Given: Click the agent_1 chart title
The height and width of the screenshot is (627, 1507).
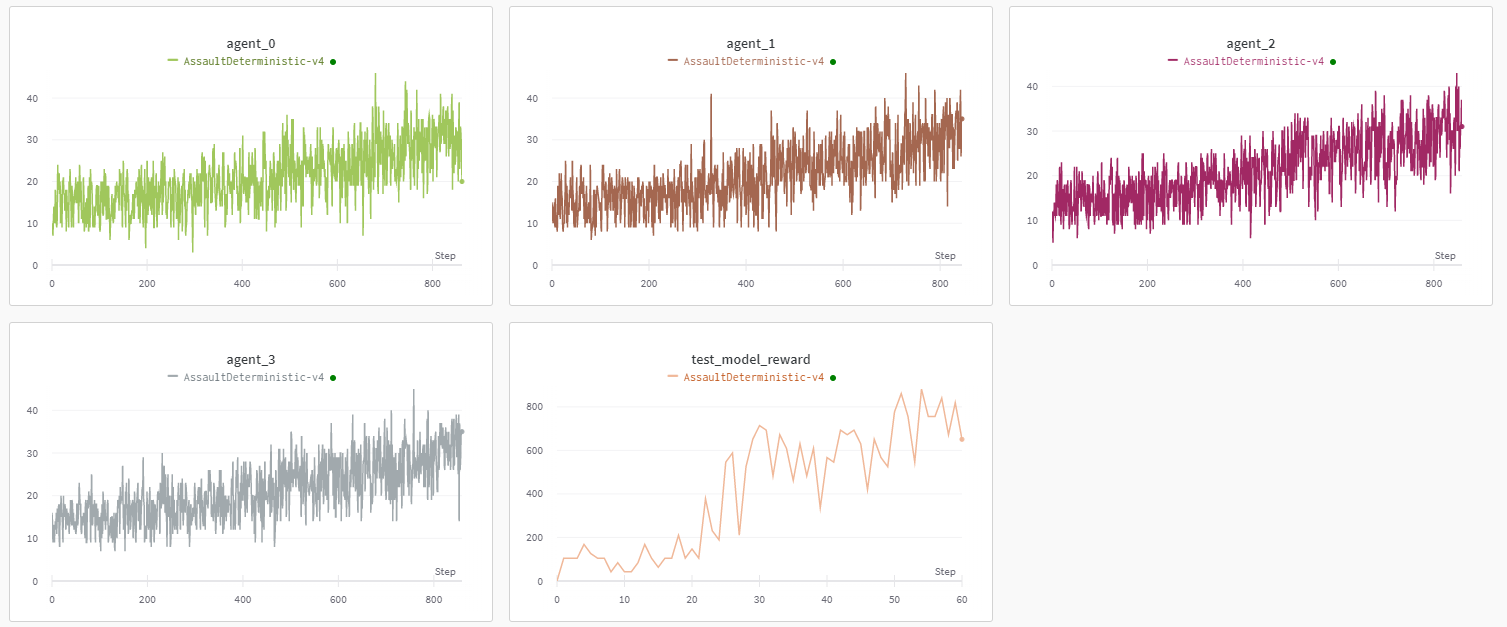Looking at the screenshot, I should [751, 44].
